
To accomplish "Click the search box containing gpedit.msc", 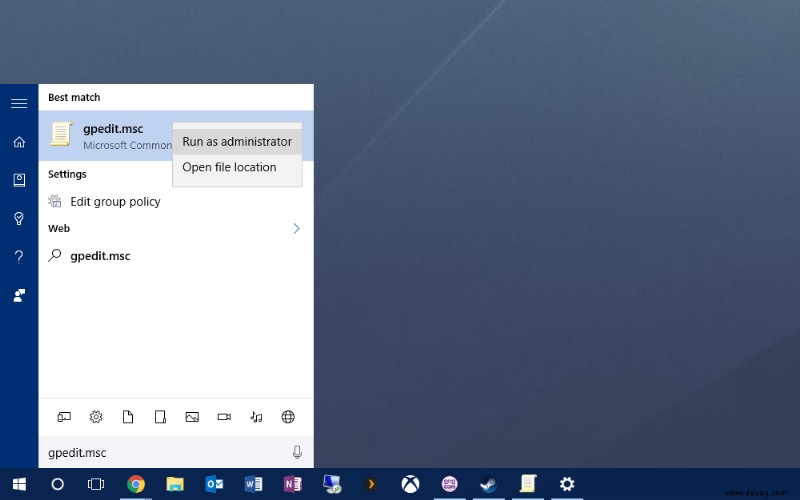I will pos(176,453).
